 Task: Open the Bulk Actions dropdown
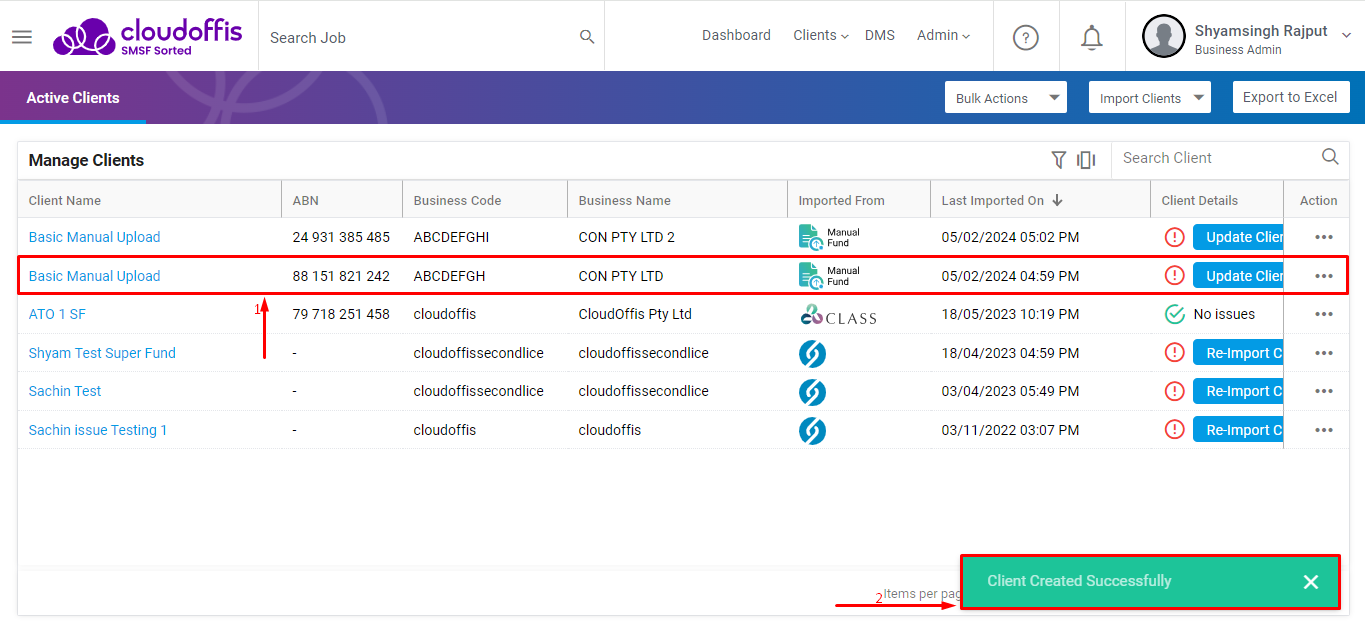[x=1006, y=98]
